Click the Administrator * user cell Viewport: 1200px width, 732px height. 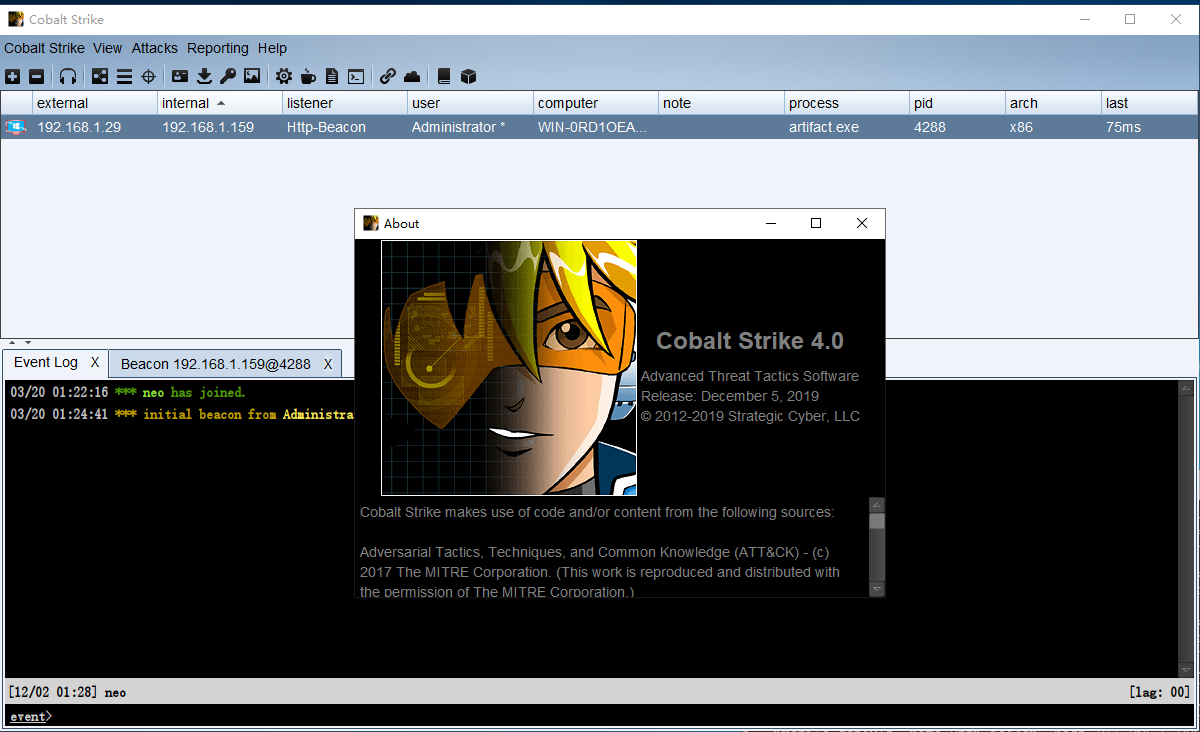(470, 127)
